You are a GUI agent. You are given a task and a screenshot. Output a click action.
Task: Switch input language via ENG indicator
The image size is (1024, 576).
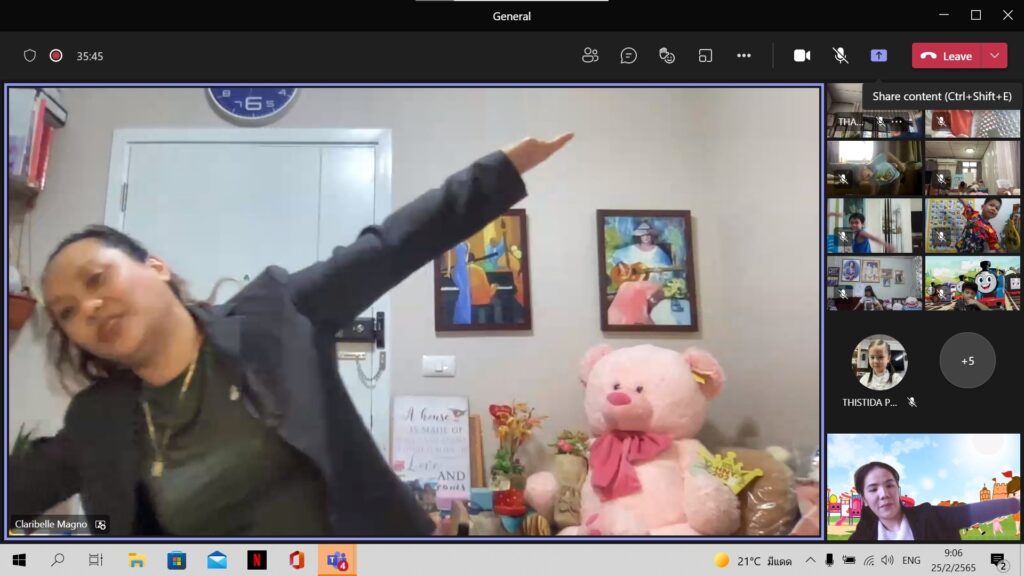tap(911, 560)
